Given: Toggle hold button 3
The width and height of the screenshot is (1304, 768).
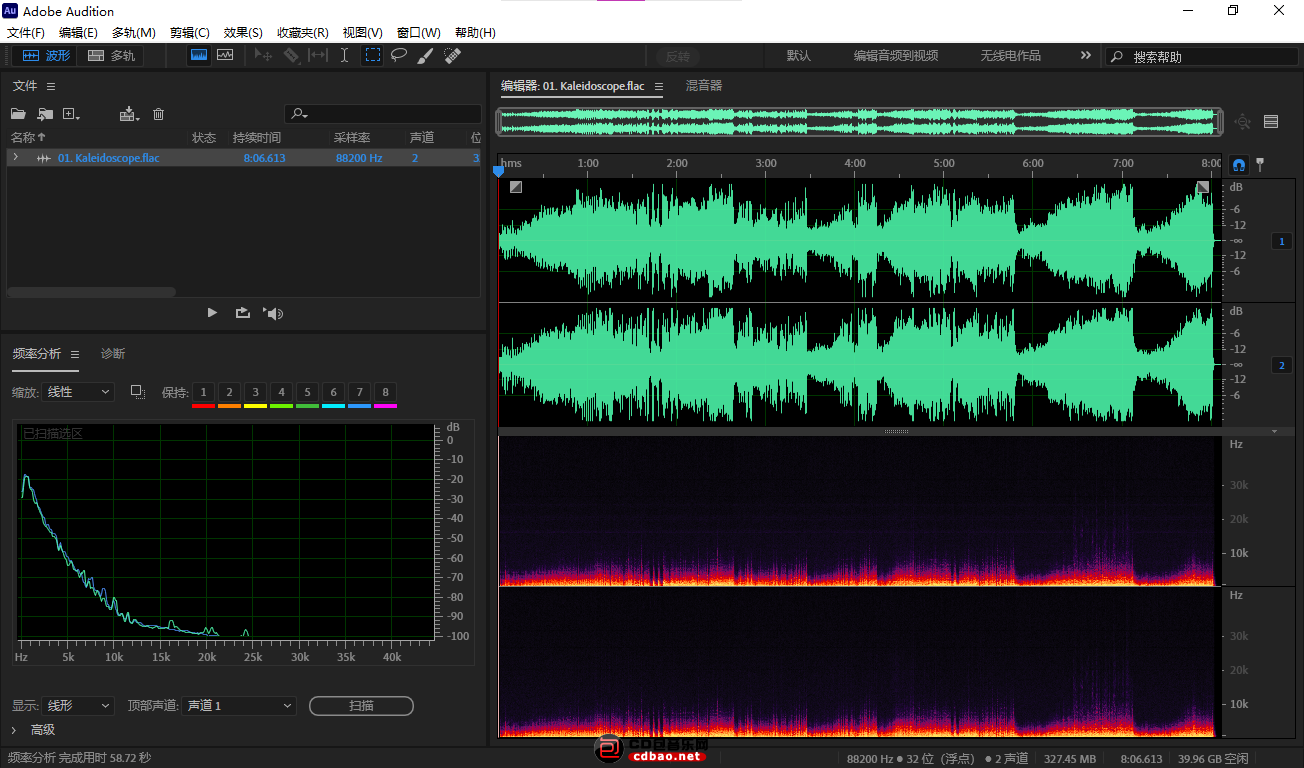Looking at the screenshot, I should click(x=255, y=392).
